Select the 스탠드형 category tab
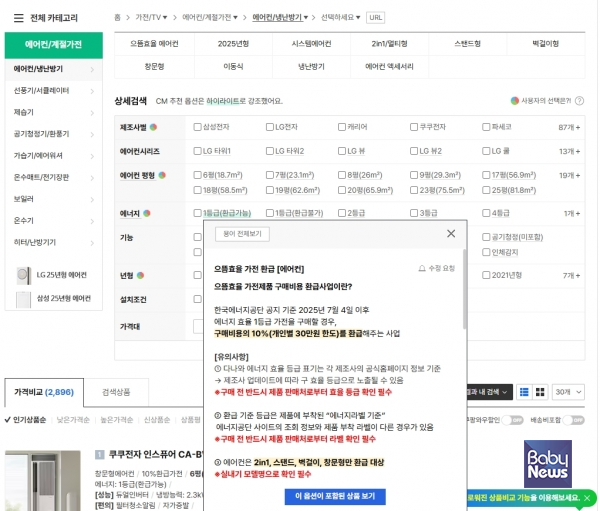Viewport: 600px width, 511px height. click(468, 44)
